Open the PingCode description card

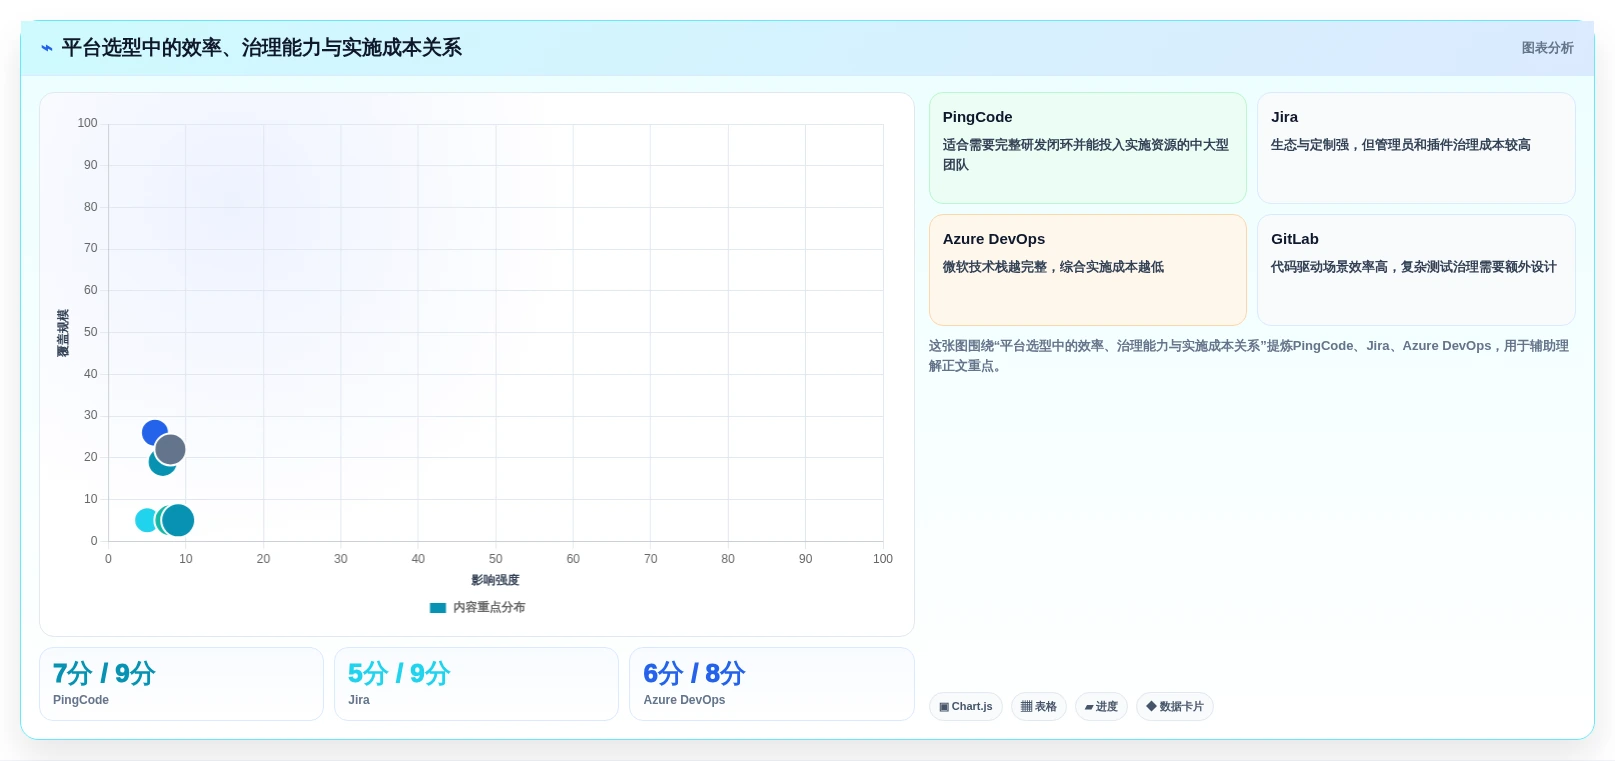click(x=1088, y=148)
